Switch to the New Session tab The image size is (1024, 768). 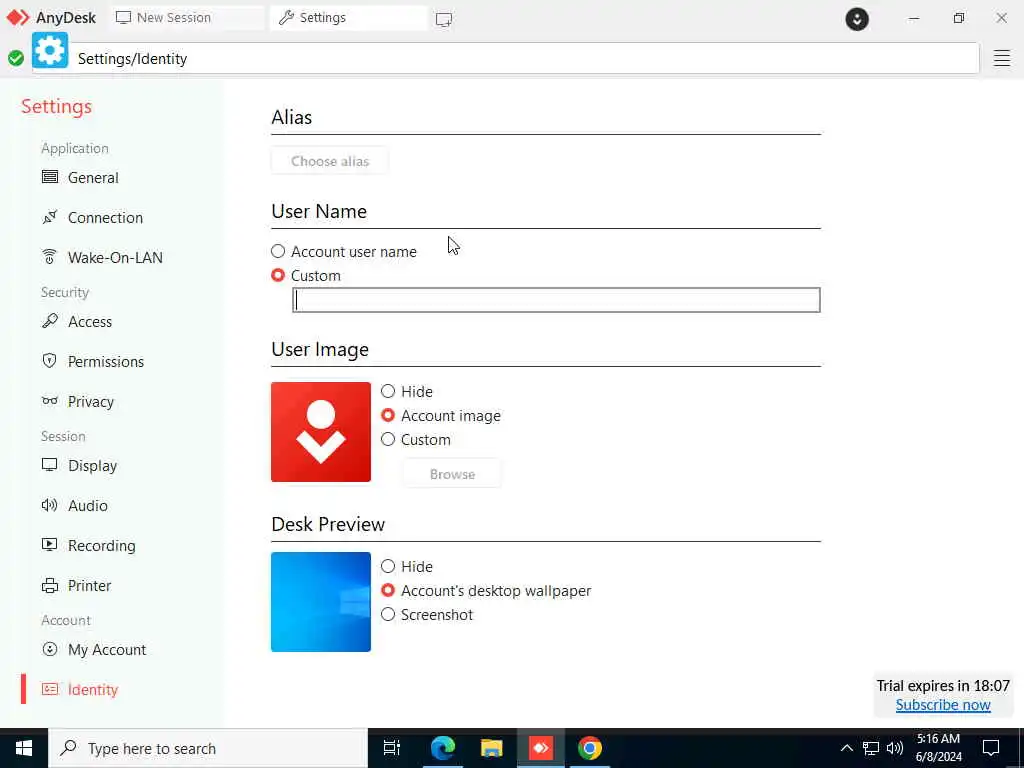187,18
